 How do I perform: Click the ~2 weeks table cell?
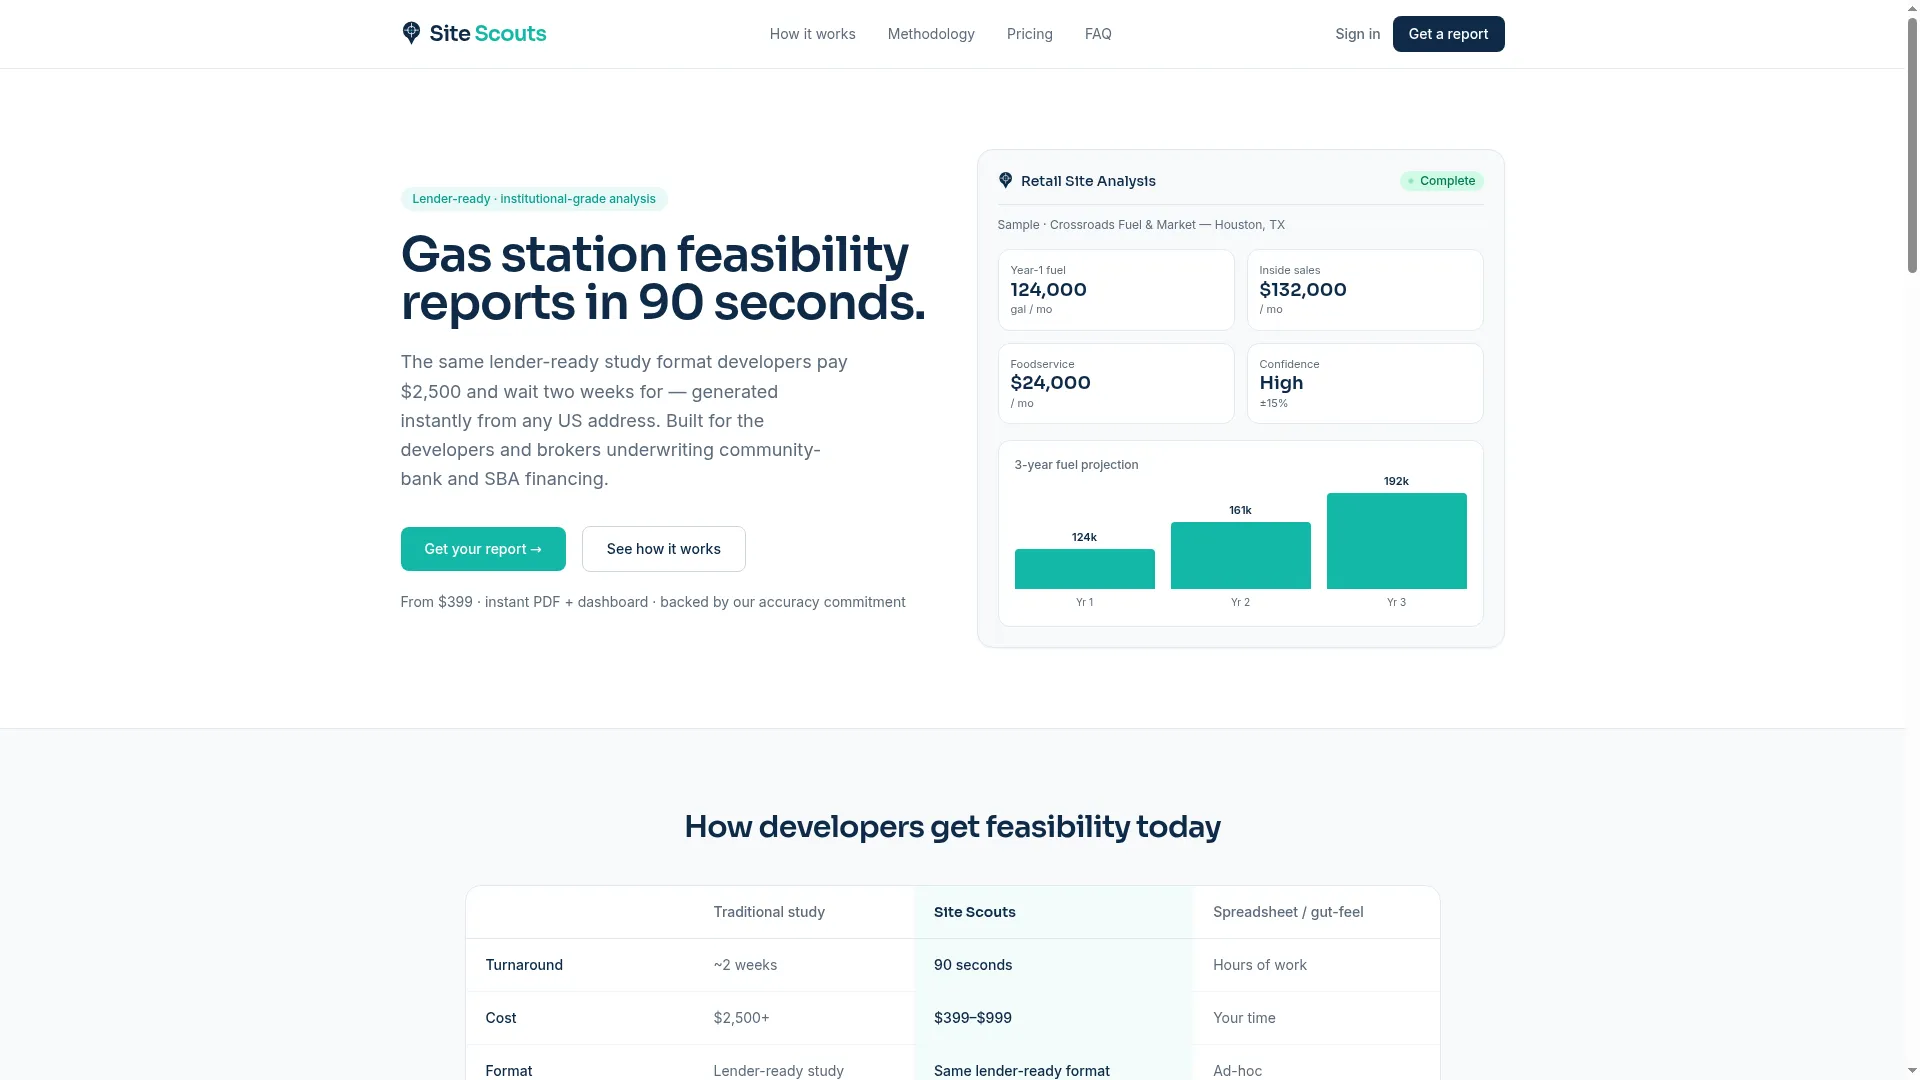[745, 965]
